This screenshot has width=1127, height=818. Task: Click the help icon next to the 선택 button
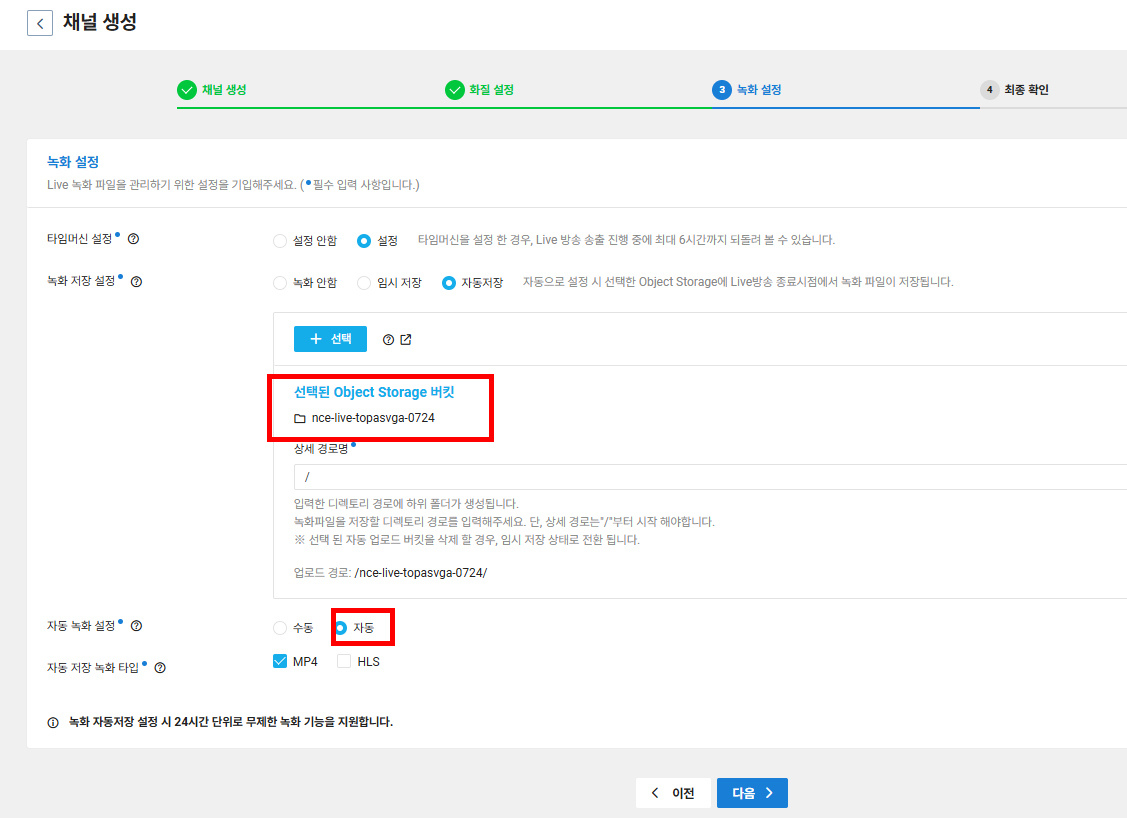point(388,339)
